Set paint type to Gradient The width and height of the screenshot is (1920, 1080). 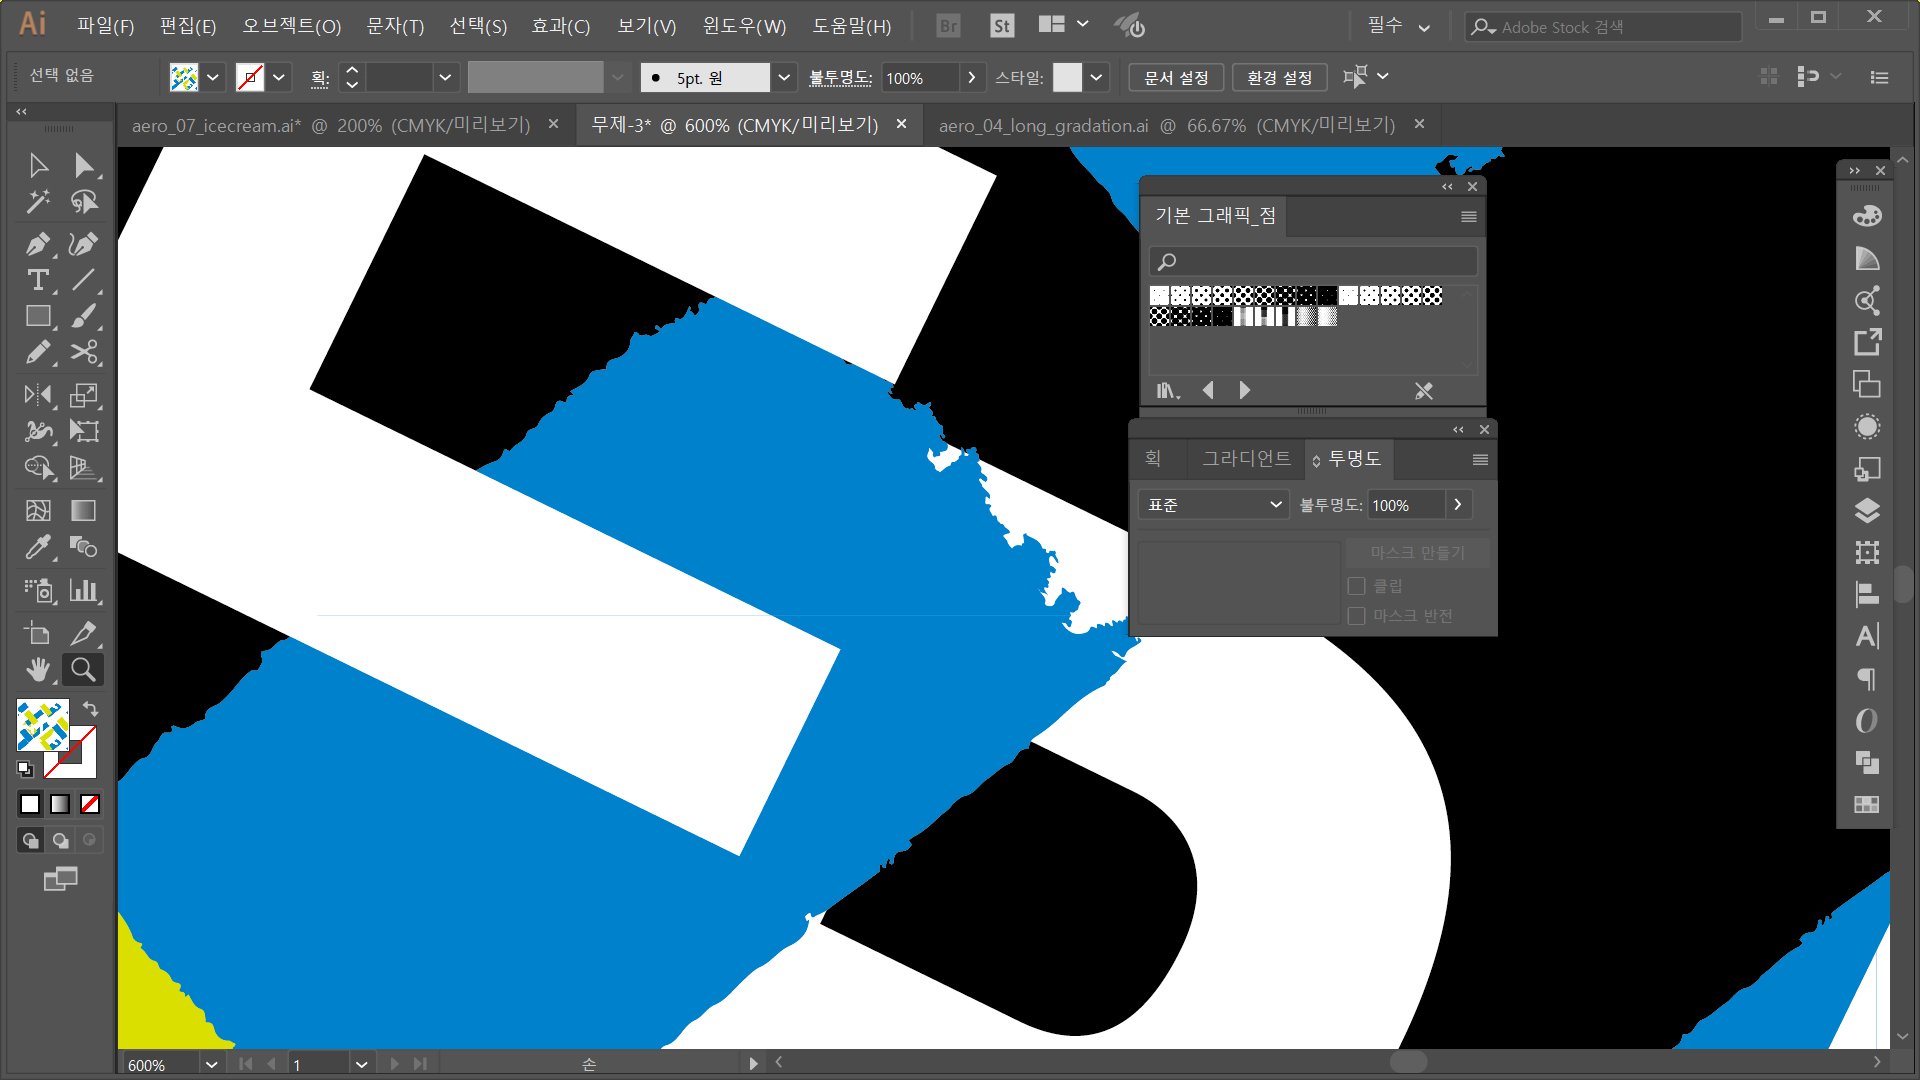60,804
